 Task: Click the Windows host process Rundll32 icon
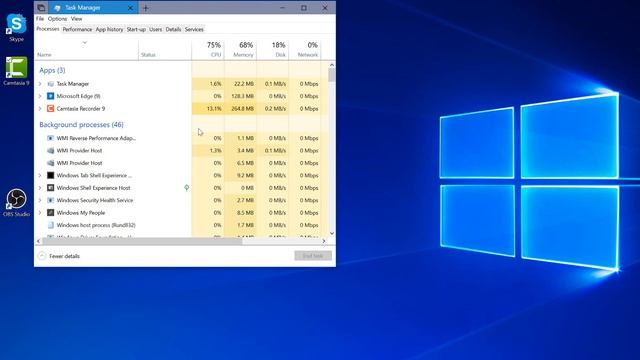click(x=51, y=225)
